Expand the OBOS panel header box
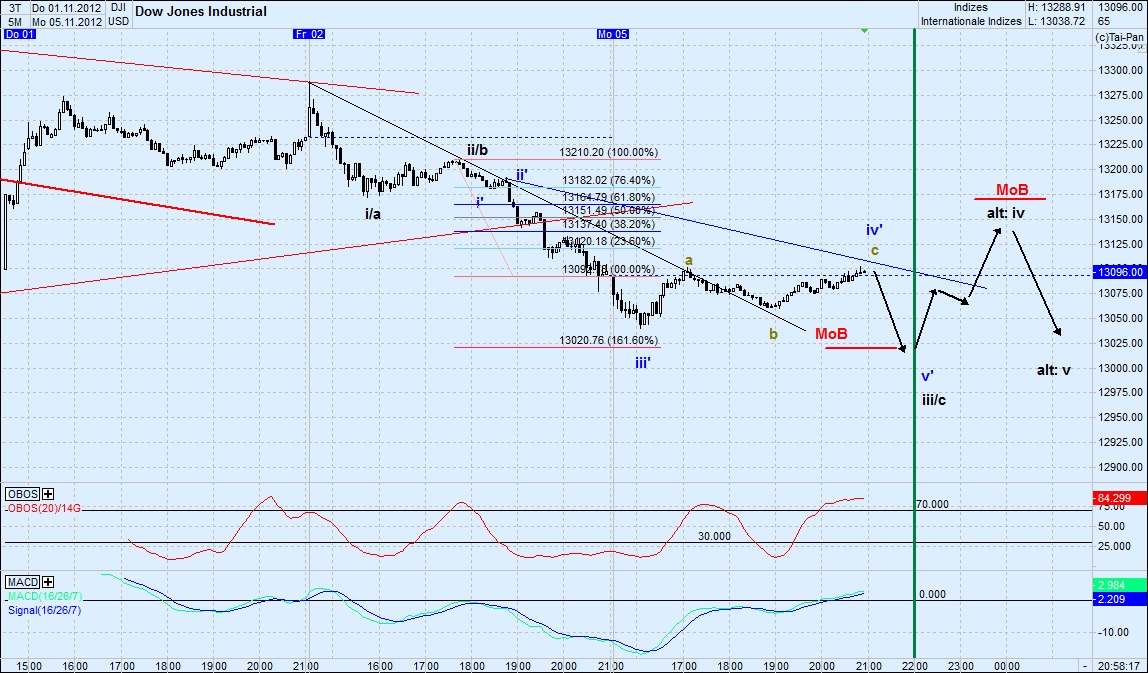This screenshot has width=1148, height=673. [22, 494]
